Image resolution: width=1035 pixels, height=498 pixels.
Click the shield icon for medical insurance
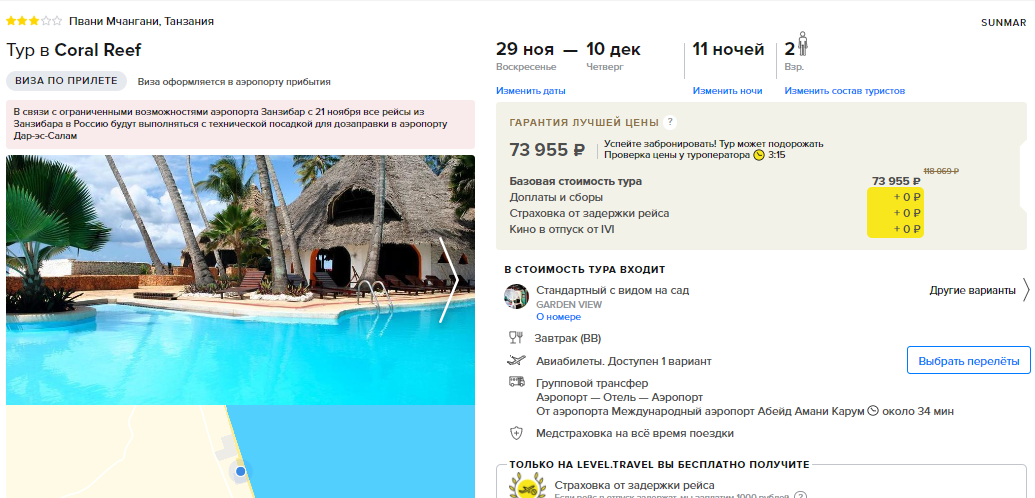[516, 433]
